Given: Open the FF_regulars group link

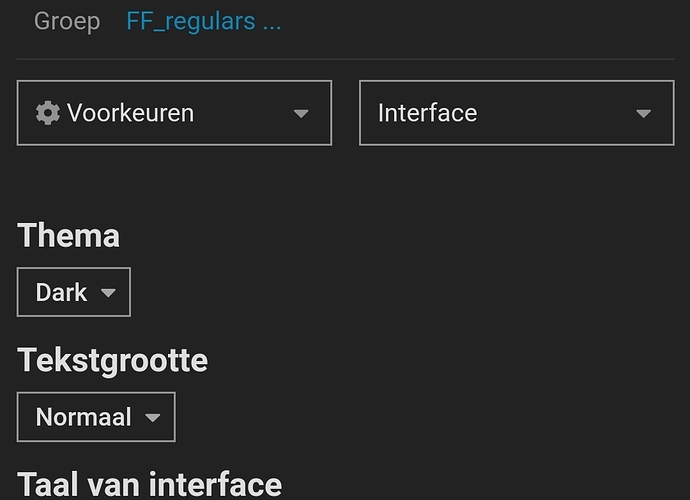Looking at the screenshot, I should (190, 21).
